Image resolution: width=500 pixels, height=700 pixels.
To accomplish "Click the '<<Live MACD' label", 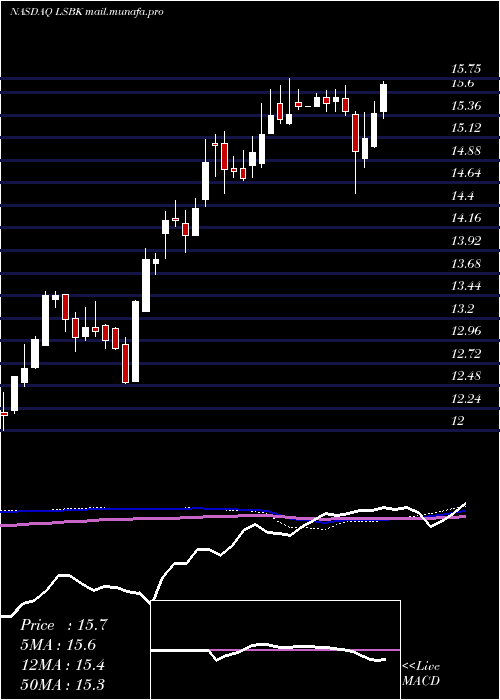I will click(x=421, y=673).
